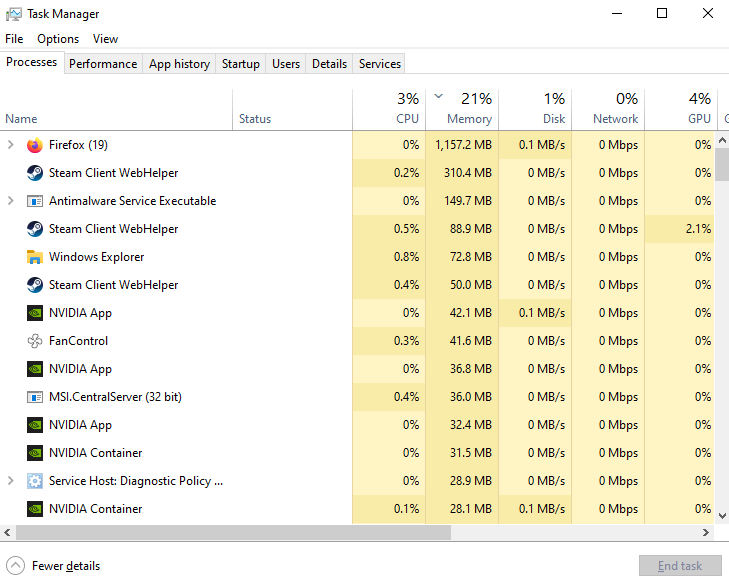This screenshot has height=588, width=729.
Task: Switch to the Performance tab
Action: tap(103, 64)
